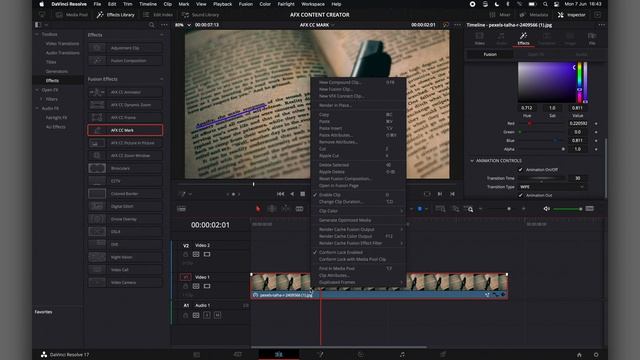This screenshot has height=360, width=640.
Task: Select the red selection mode arrow tool
Action: click(x=258, y=209)
